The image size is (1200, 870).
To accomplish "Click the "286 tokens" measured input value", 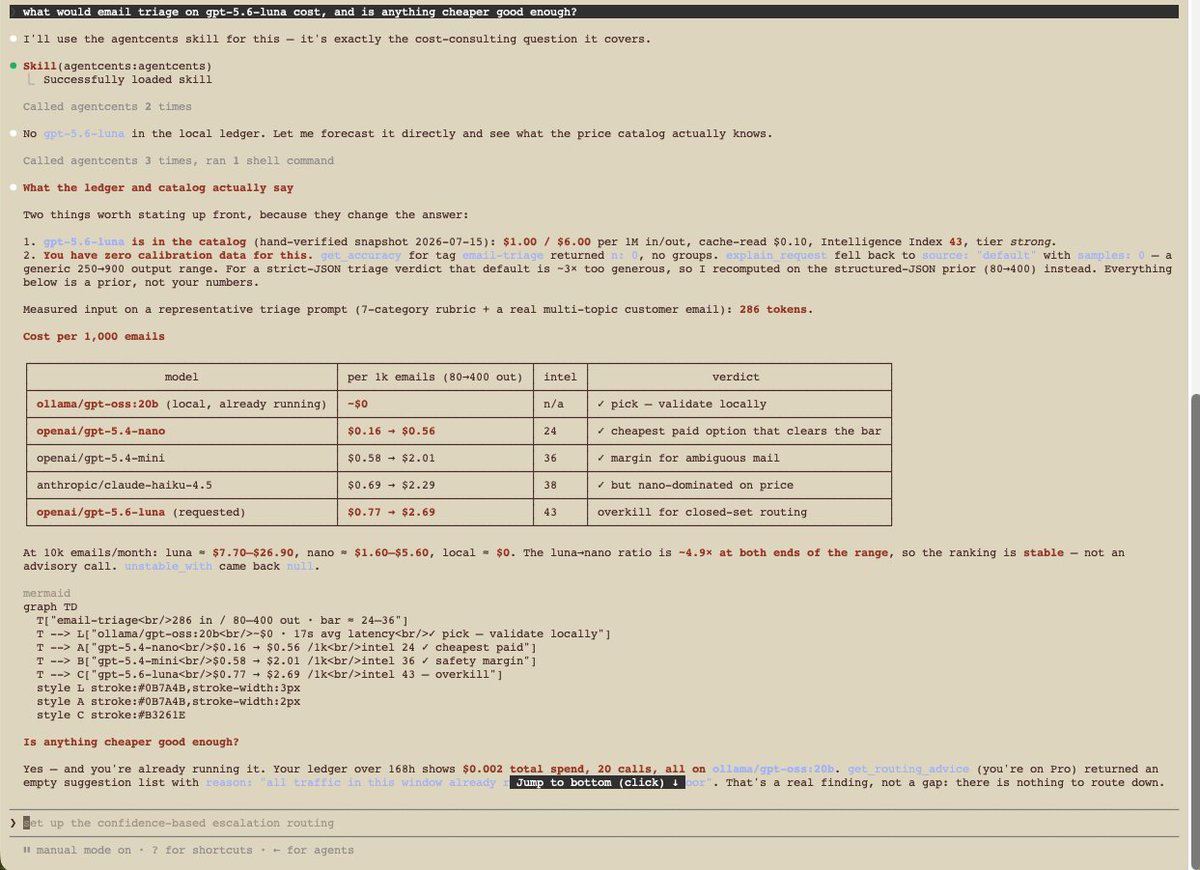I will (x=775, y=309).
